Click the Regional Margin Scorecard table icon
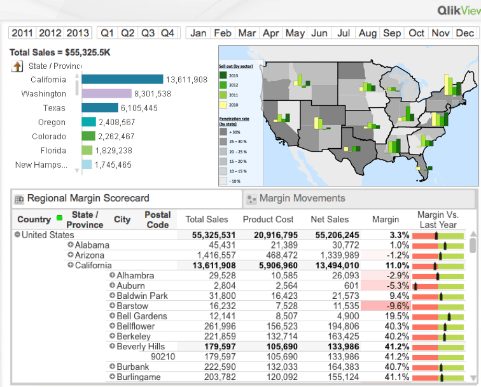Image resolution: width=481 pixels, height=387 pixels. [x=19, y=199]
